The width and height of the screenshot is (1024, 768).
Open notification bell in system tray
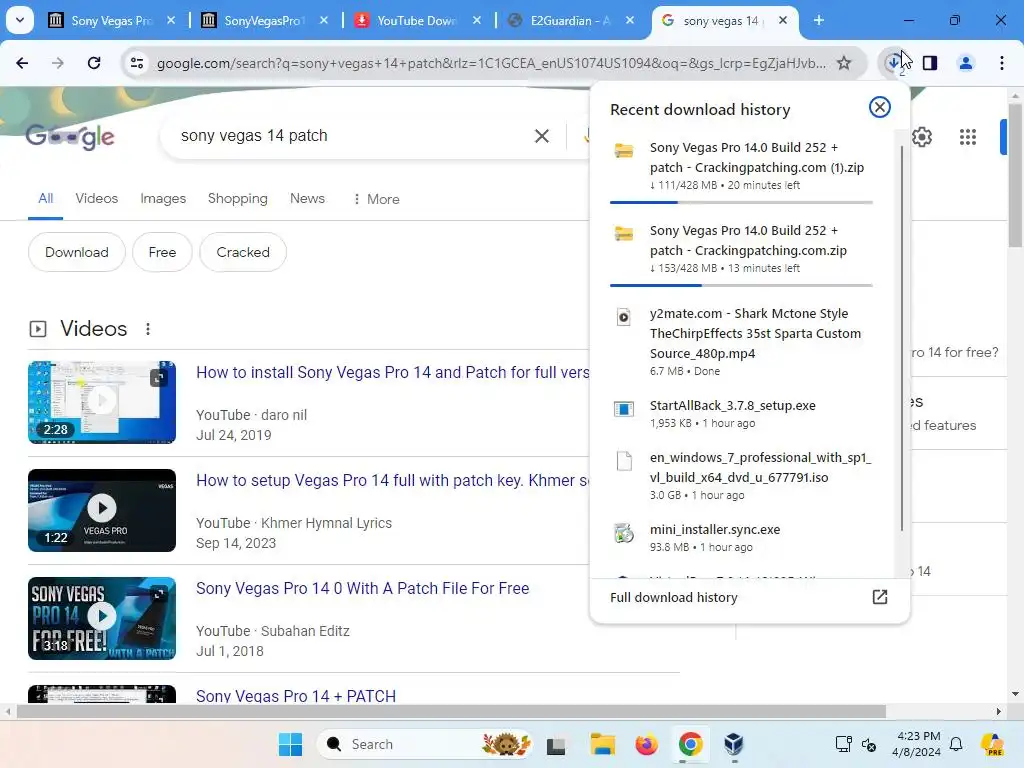pos(956,744)
